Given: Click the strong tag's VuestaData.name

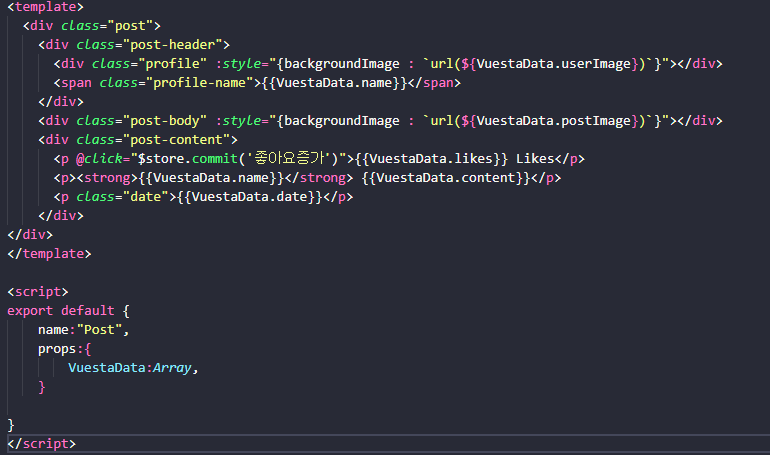Looking at the screenshot, I should point(211,178).
